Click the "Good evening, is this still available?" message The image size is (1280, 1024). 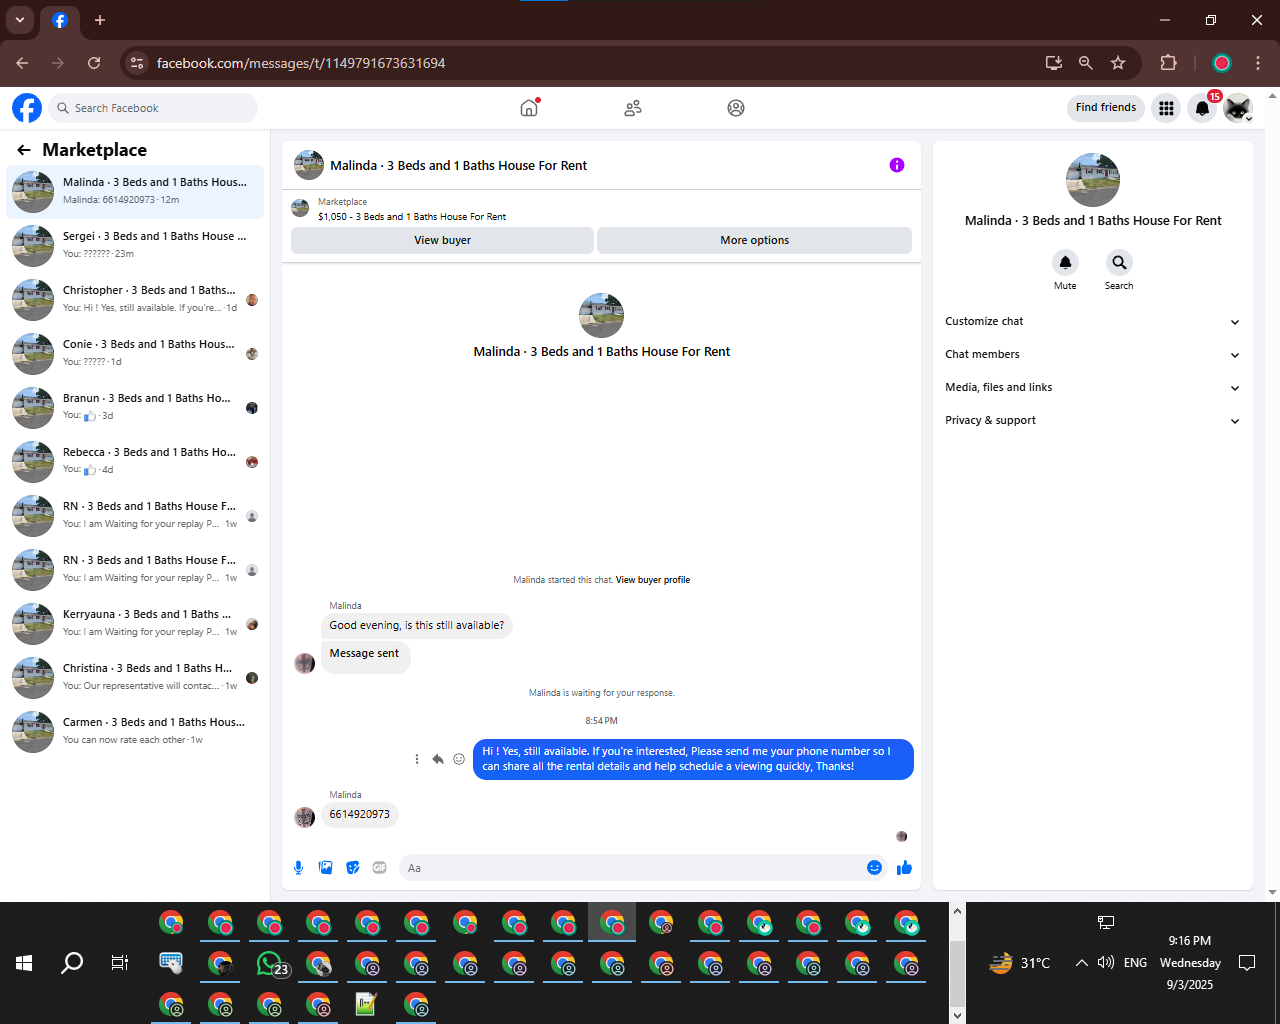point(417,626)
